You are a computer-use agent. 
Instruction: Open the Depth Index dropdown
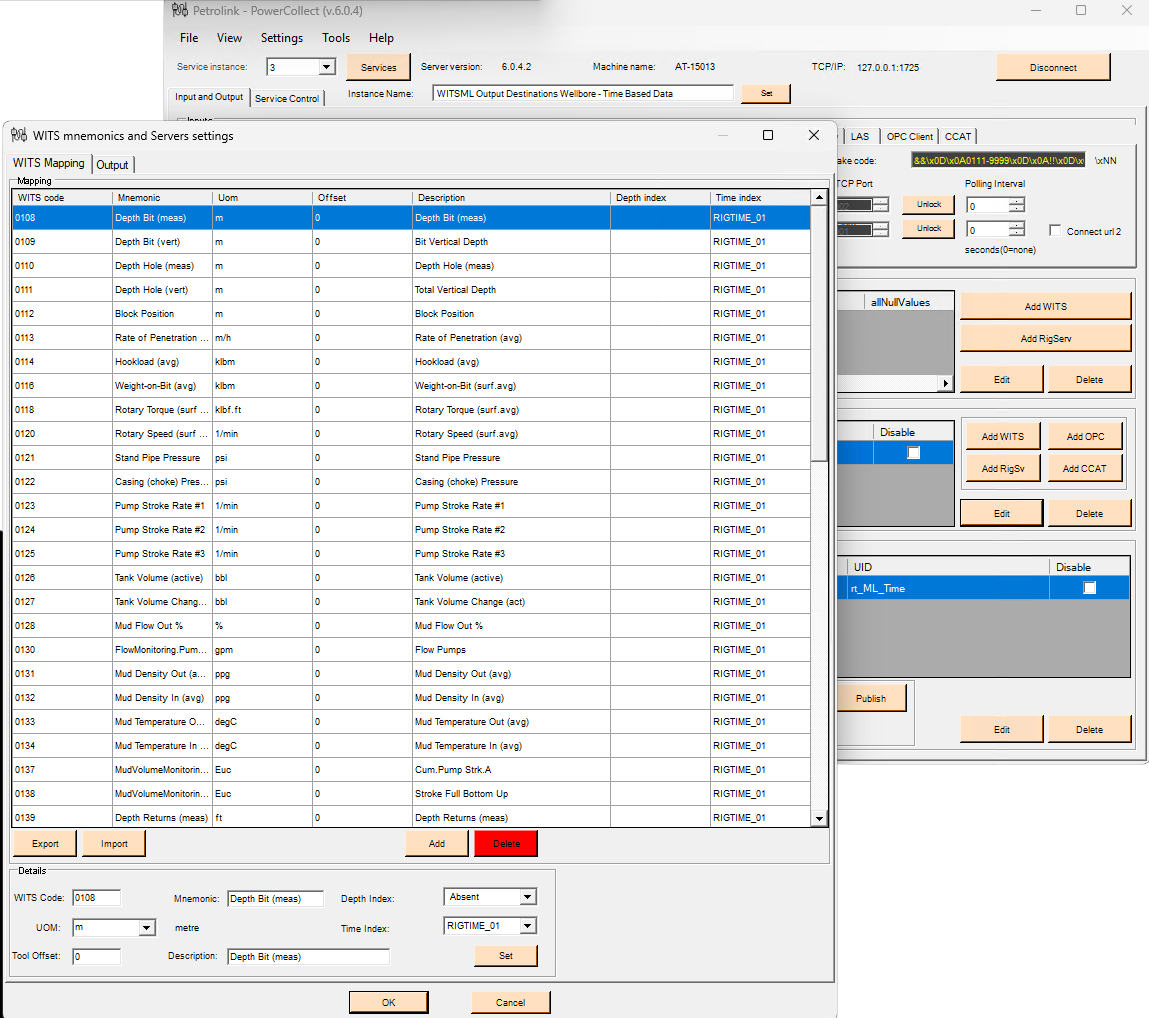[527, 897]
